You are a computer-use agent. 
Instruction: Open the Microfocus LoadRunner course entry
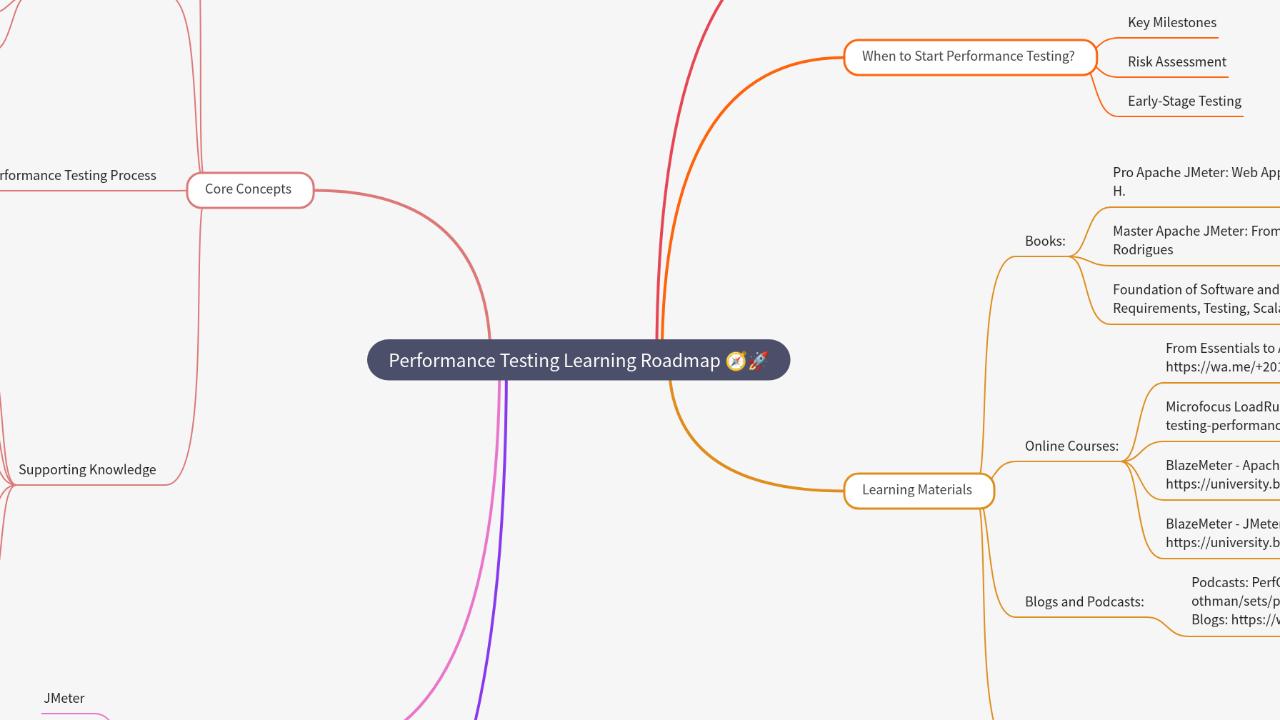pos(1222,416)
